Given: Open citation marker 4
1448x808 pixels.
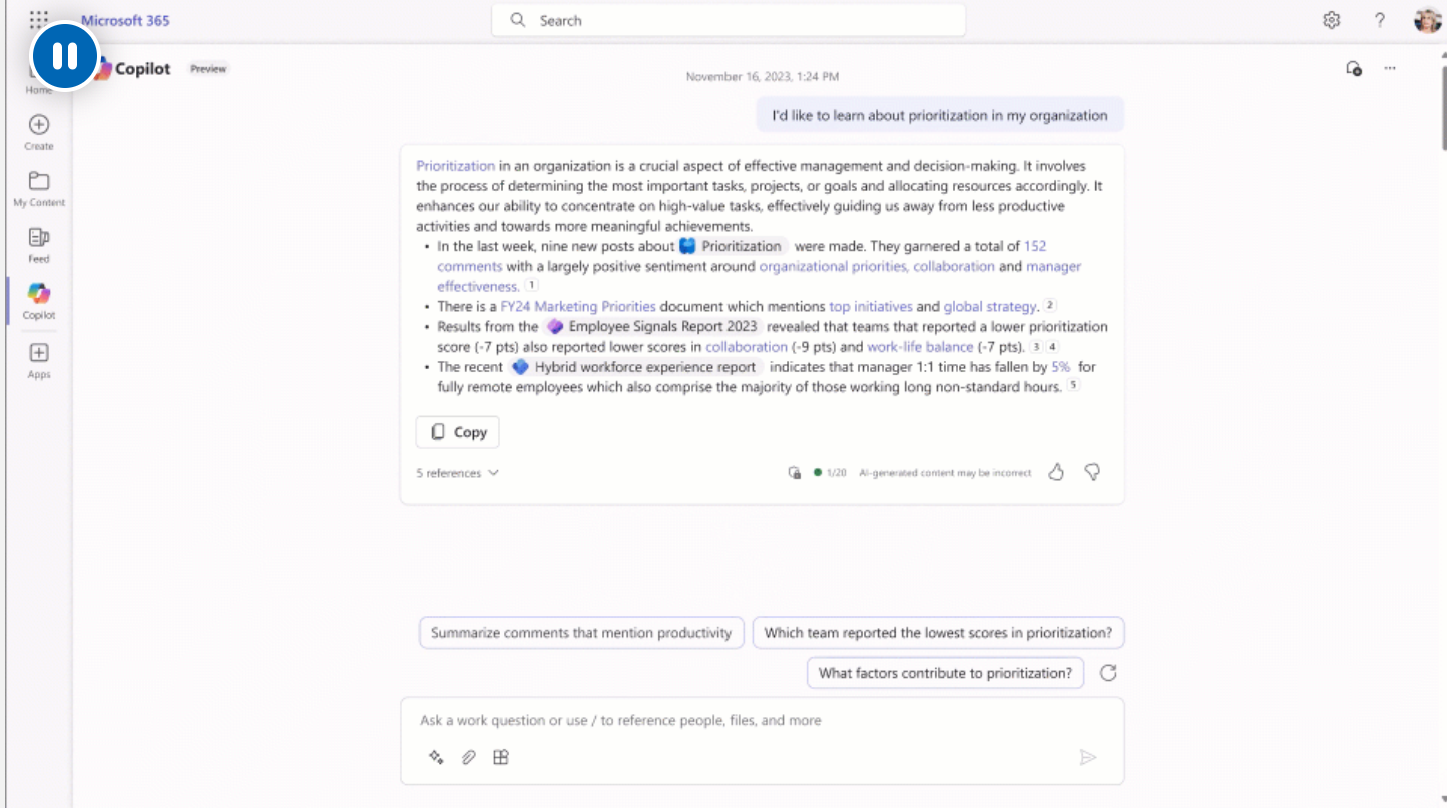Looking at the screenshot, I should (x=1052, y=347).
